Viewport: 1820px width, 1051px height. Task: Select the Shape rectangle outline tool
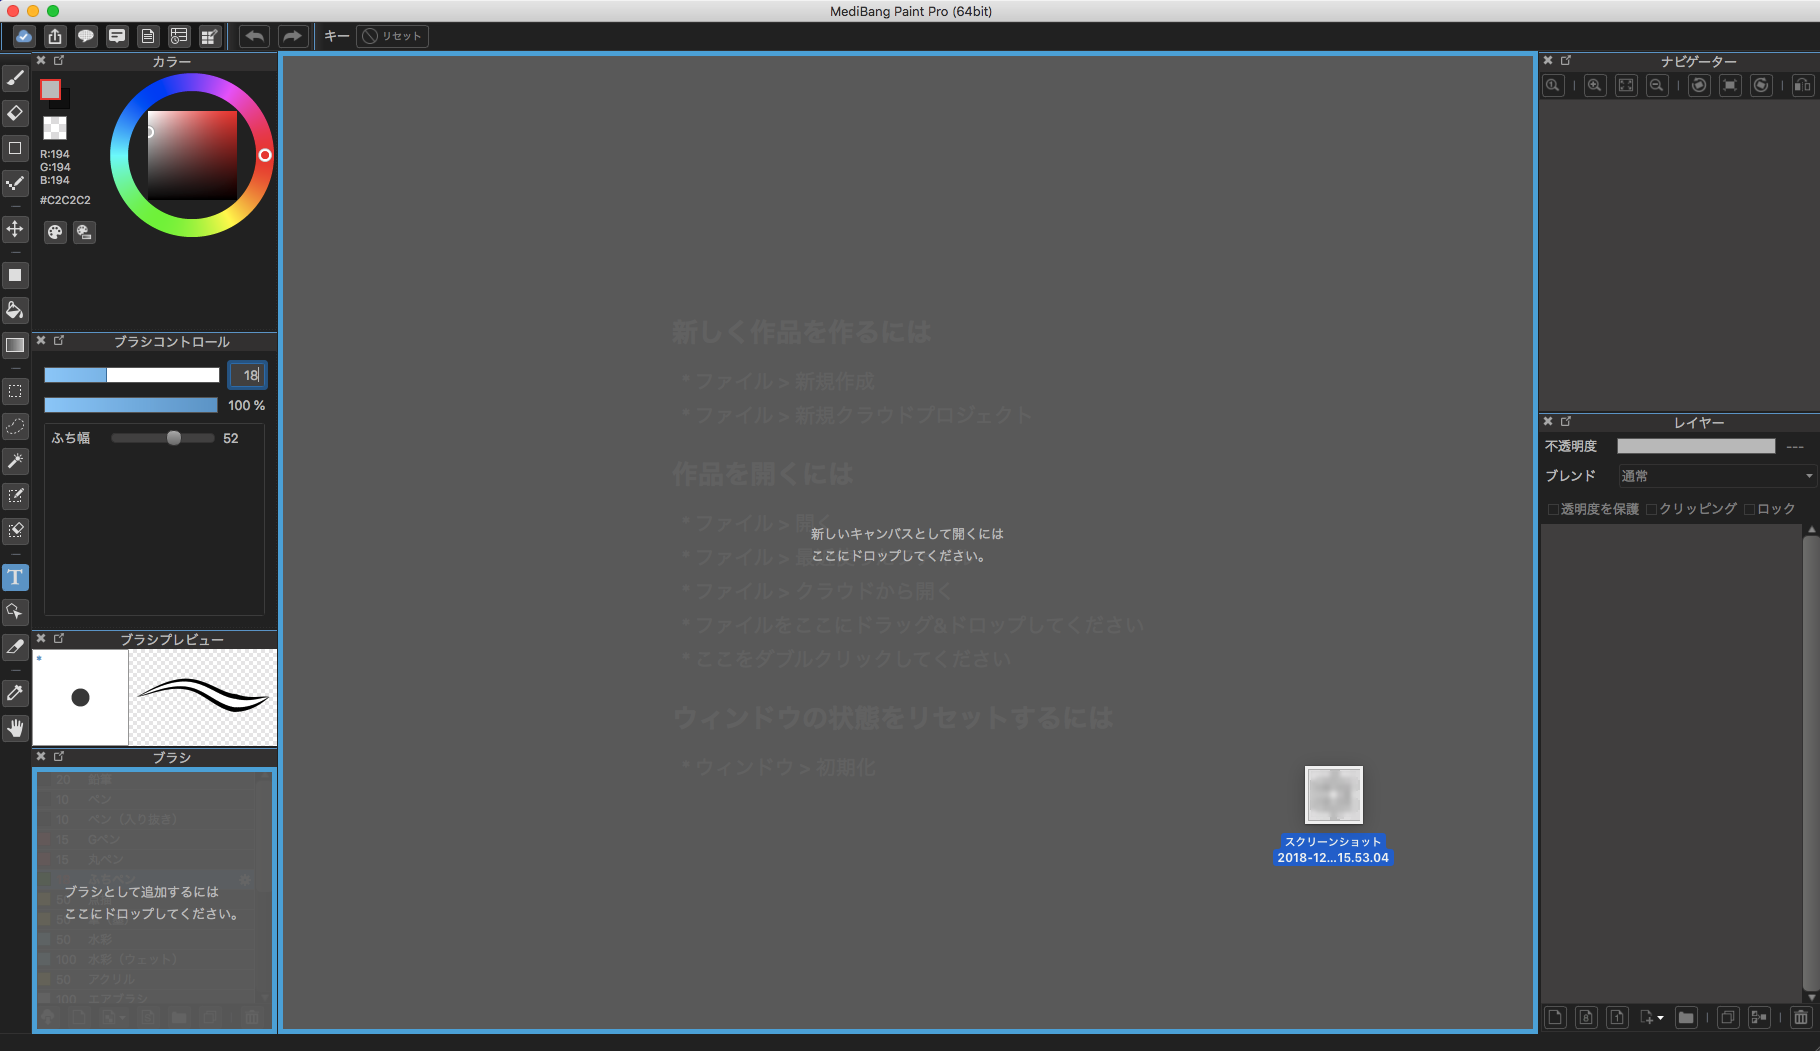pyautogui.click(x=15, y=148)
